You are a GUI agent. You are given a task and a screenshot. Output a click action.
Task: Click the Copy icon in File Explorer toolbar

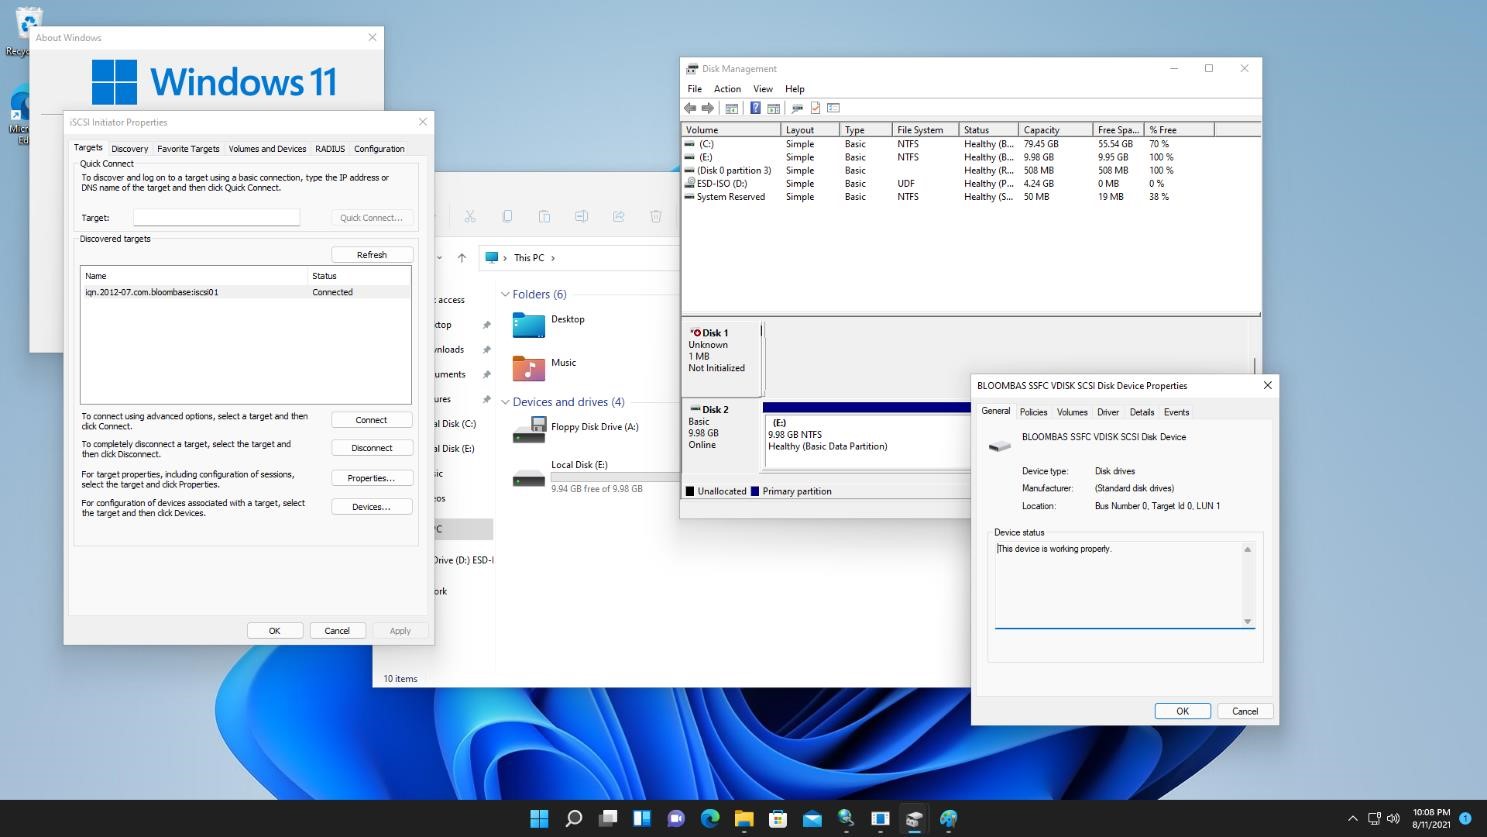coord(507,216)
